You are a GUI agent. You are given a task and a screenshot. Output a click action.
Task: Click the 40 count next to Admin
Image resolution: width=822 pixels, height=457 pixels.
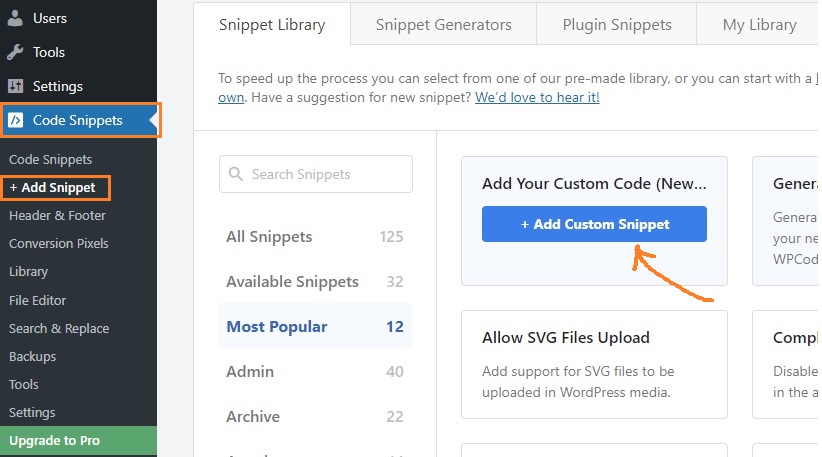coord(395,372)
